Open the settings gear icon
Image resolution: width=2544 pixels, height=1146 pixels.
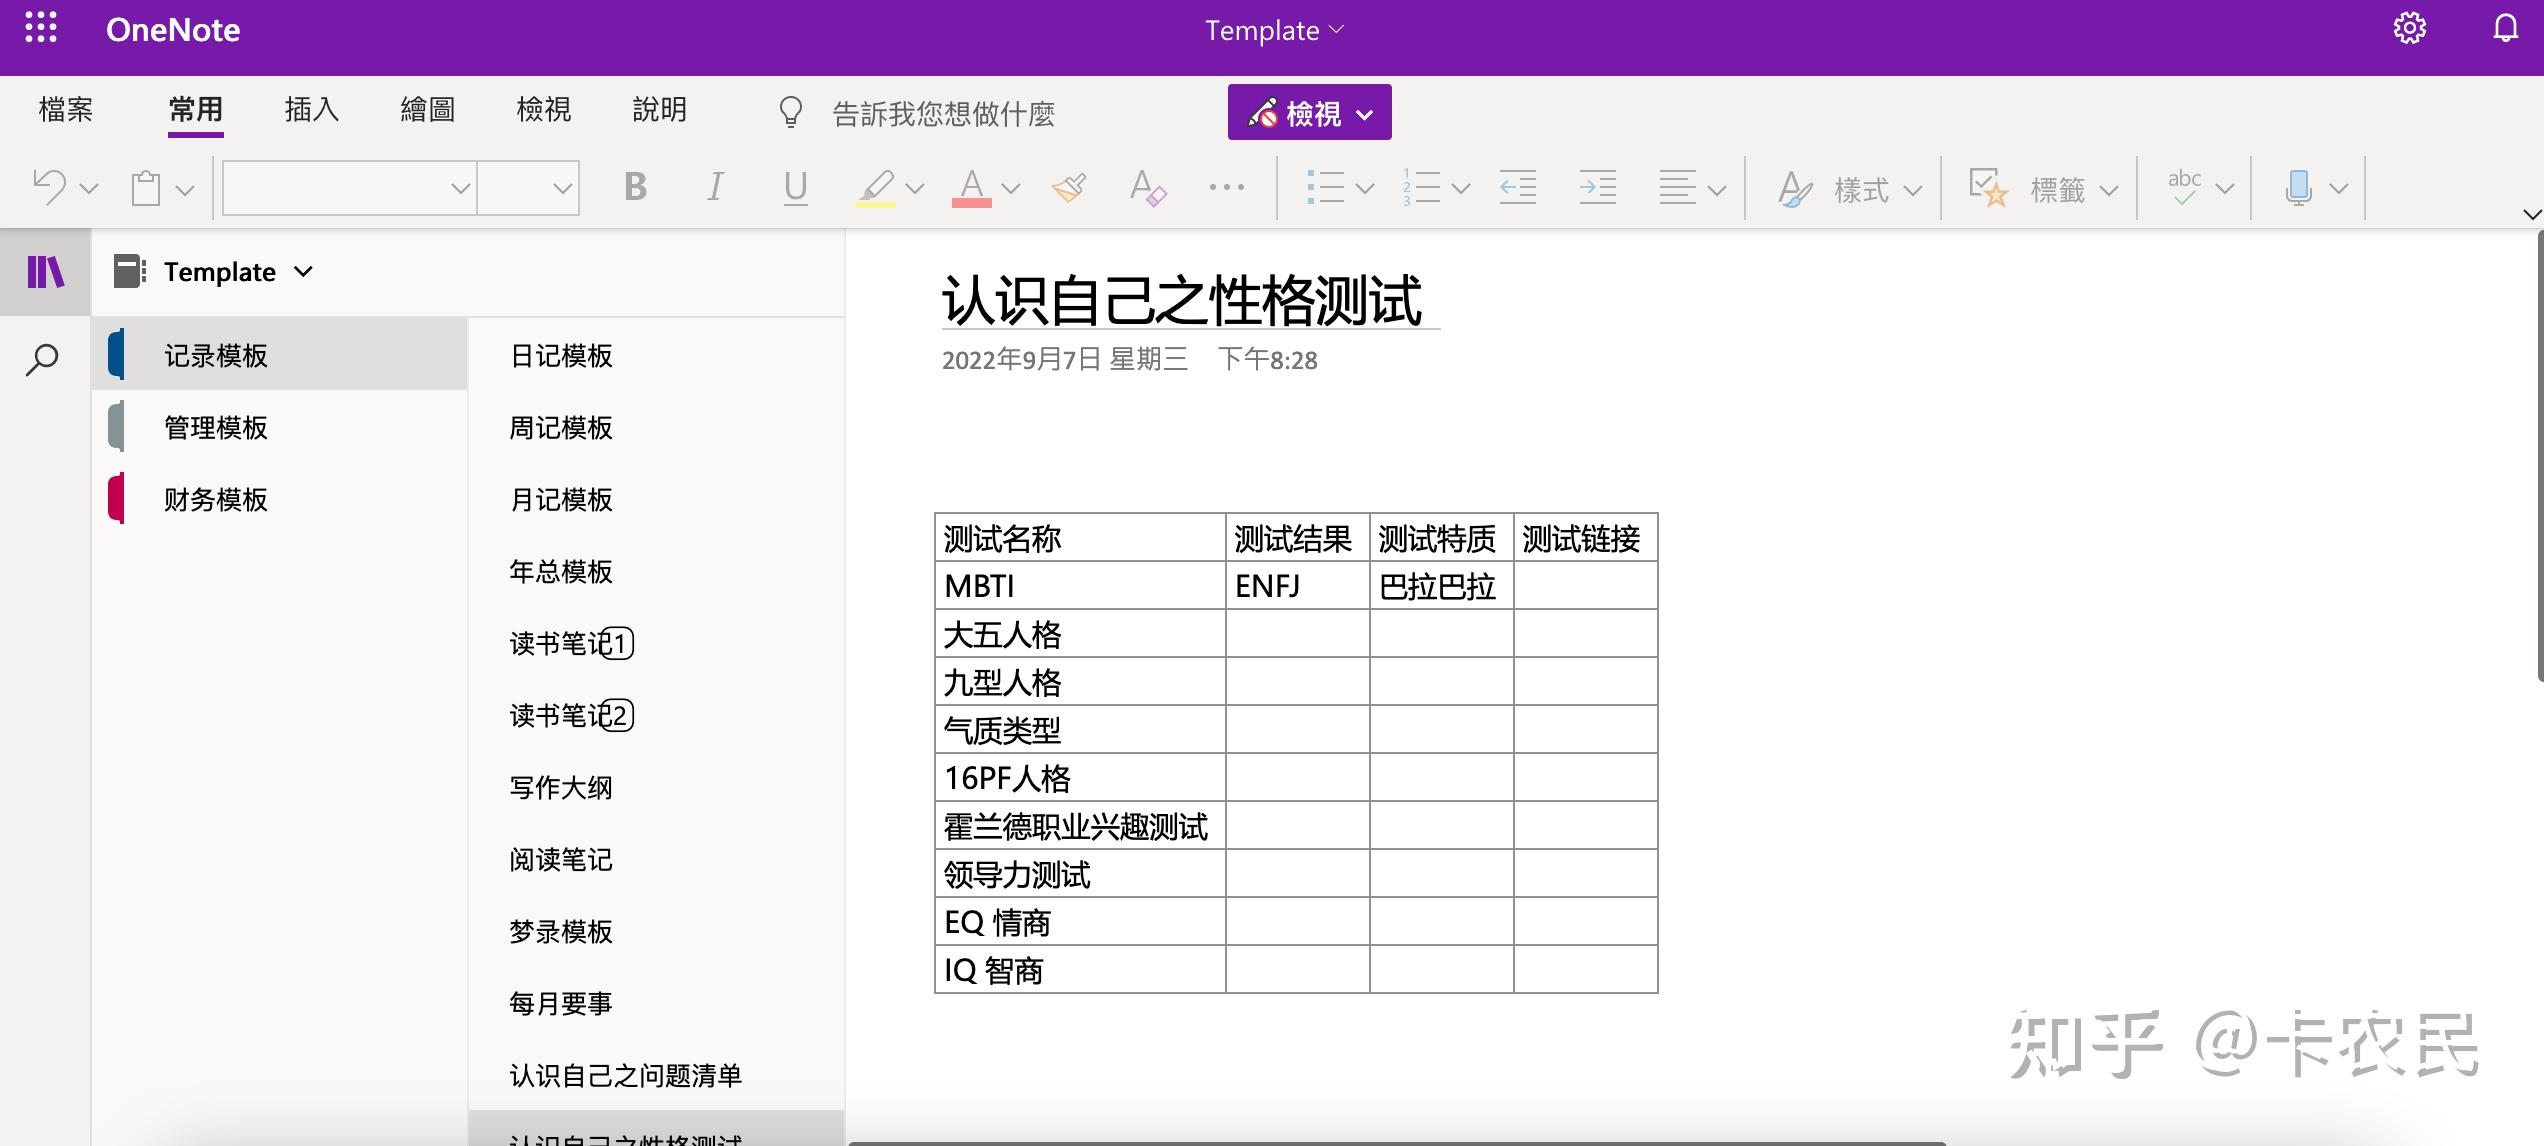point(2409,28)
